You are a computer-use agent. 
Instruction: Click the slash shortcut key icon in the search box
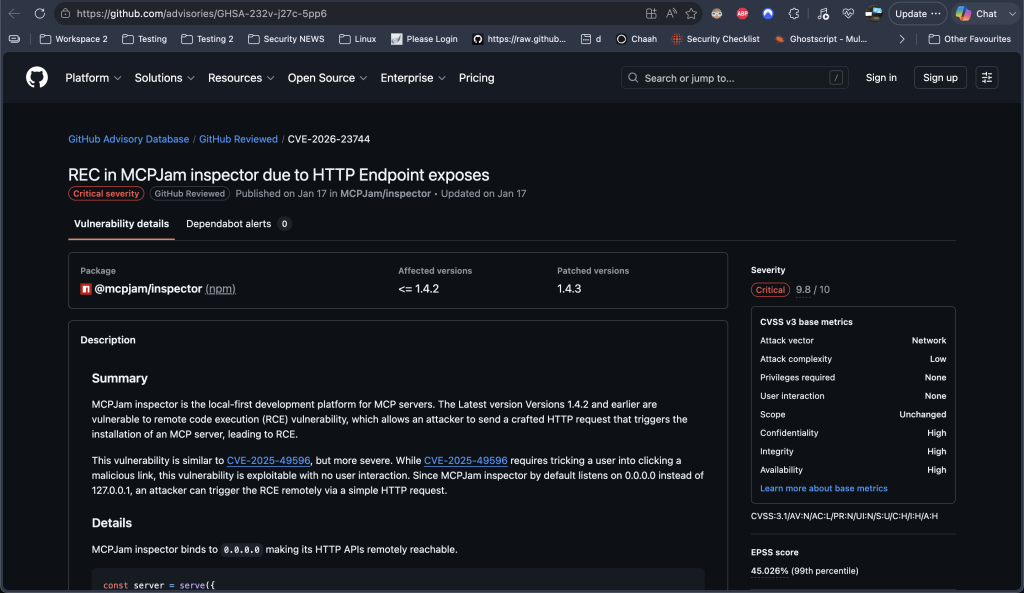835,78
